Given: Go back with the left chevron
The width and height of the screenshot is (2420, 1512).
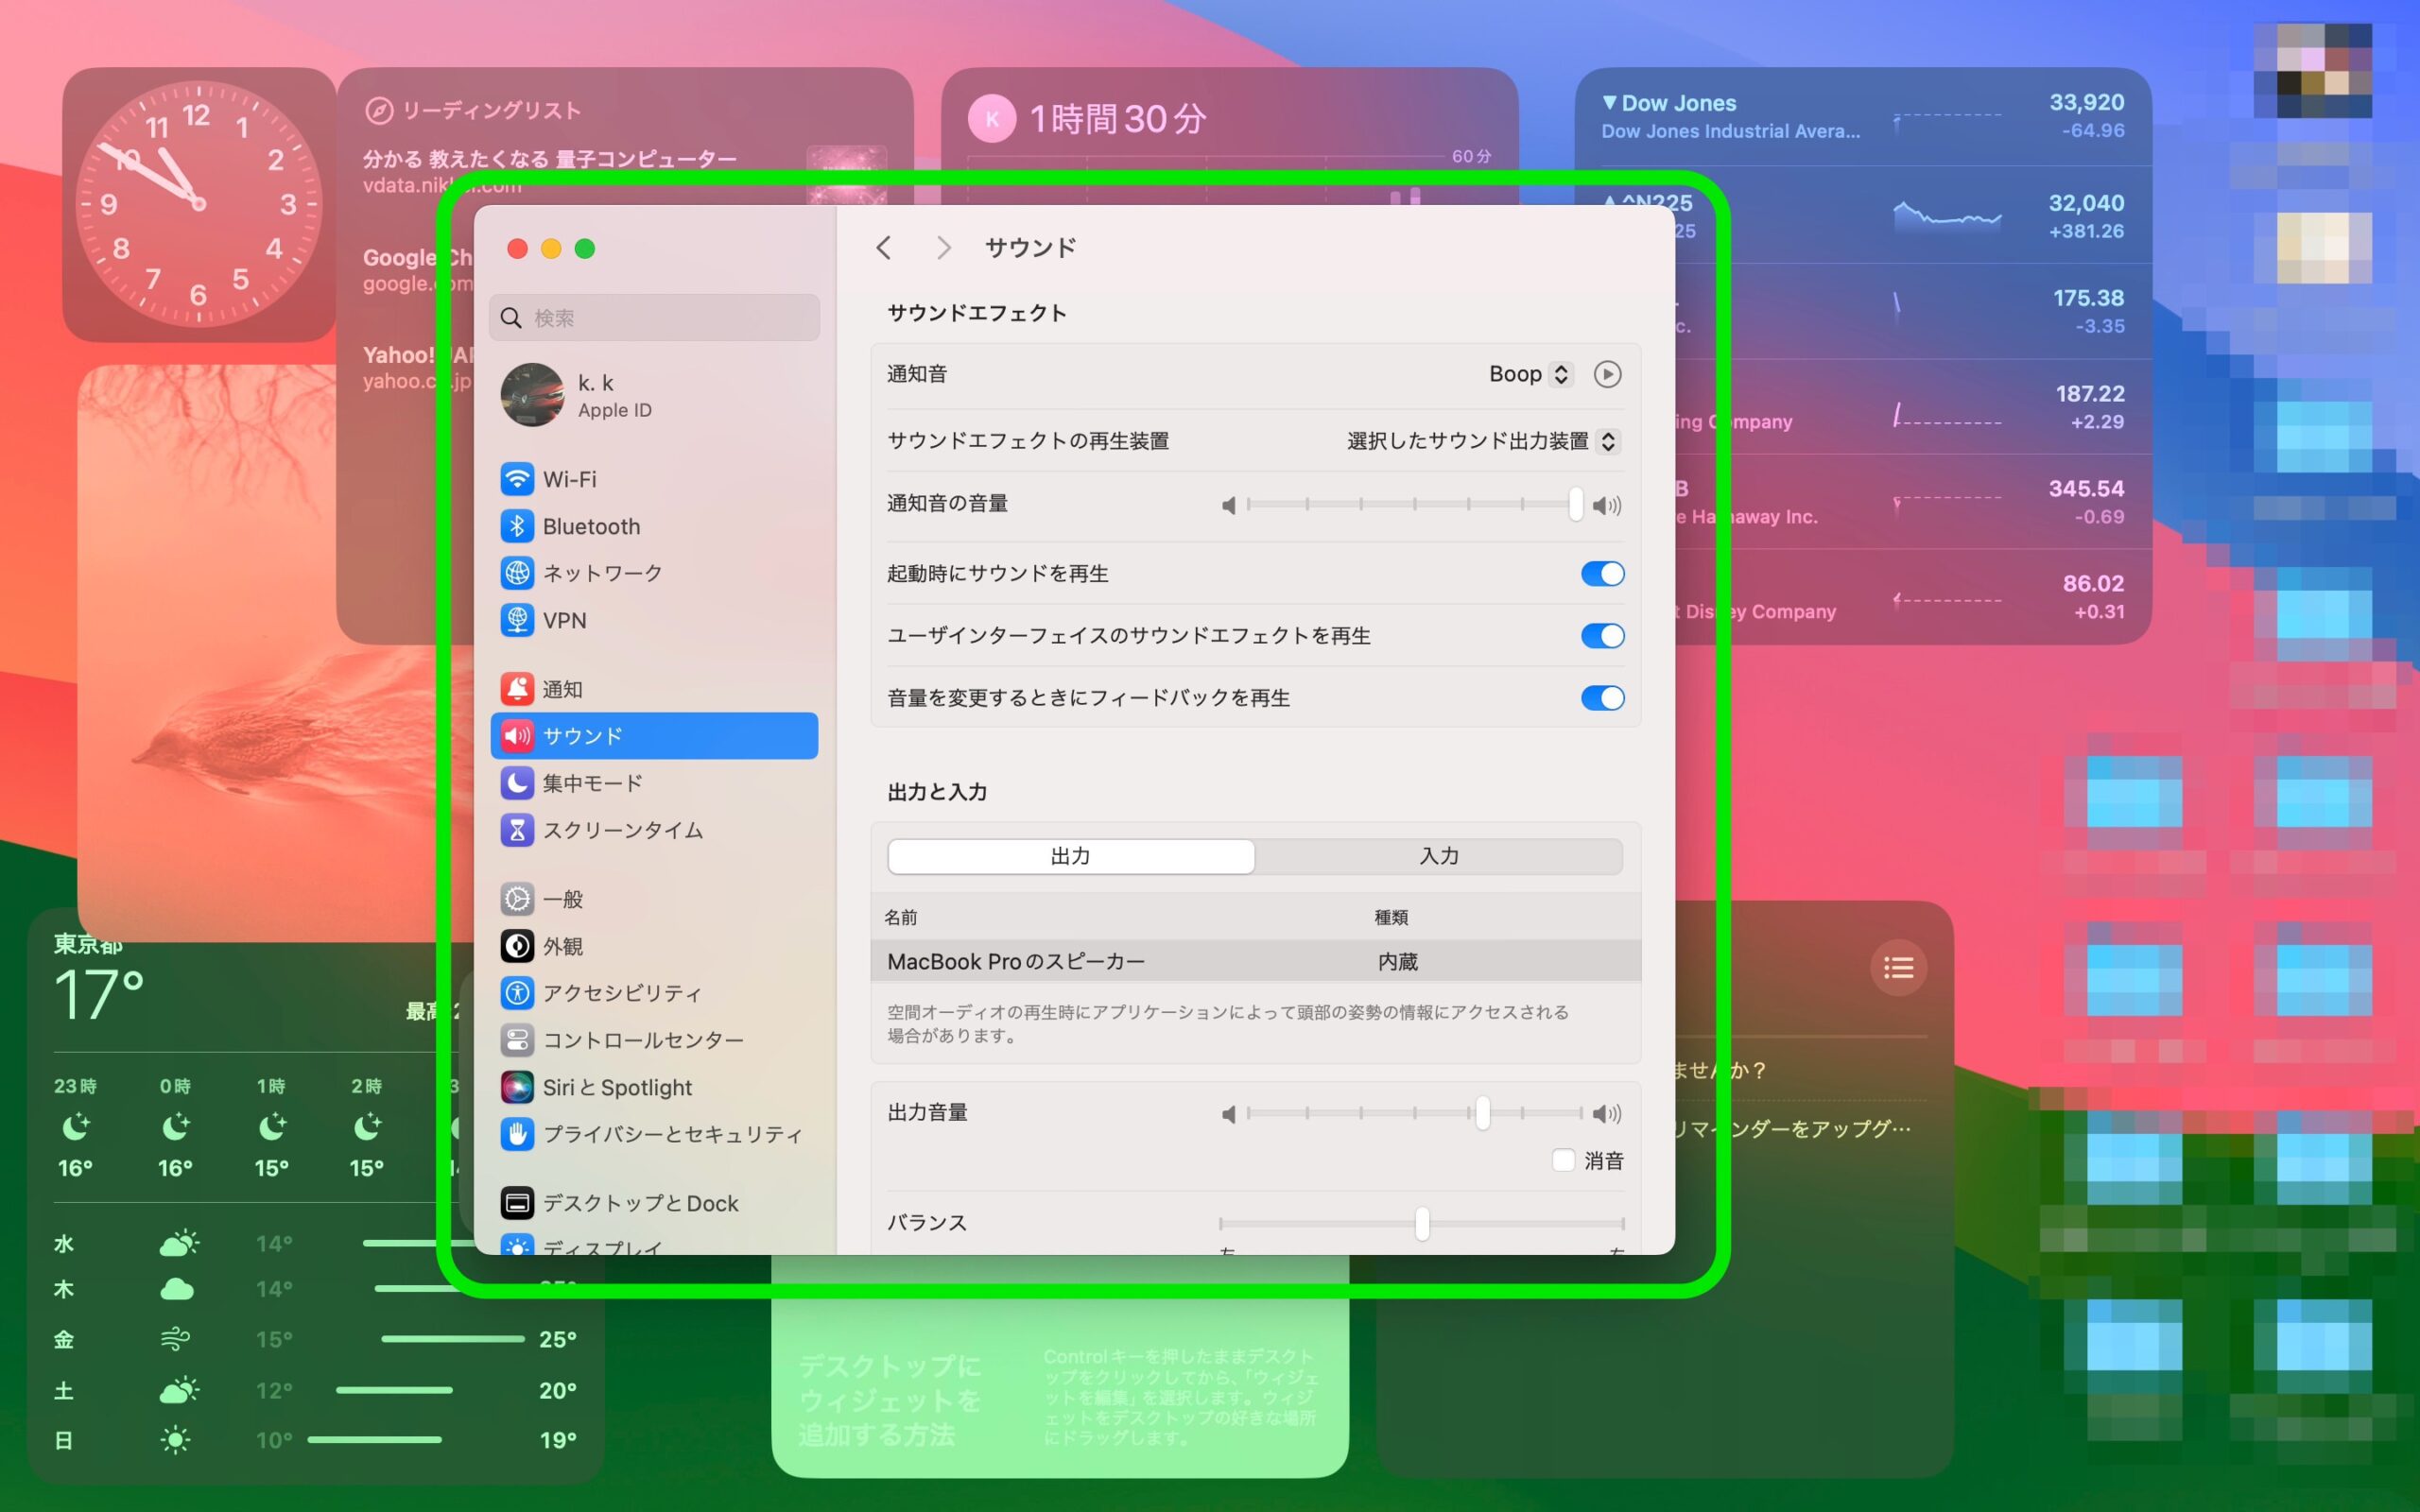Looking at the screenshot, I should click(883, 248).
